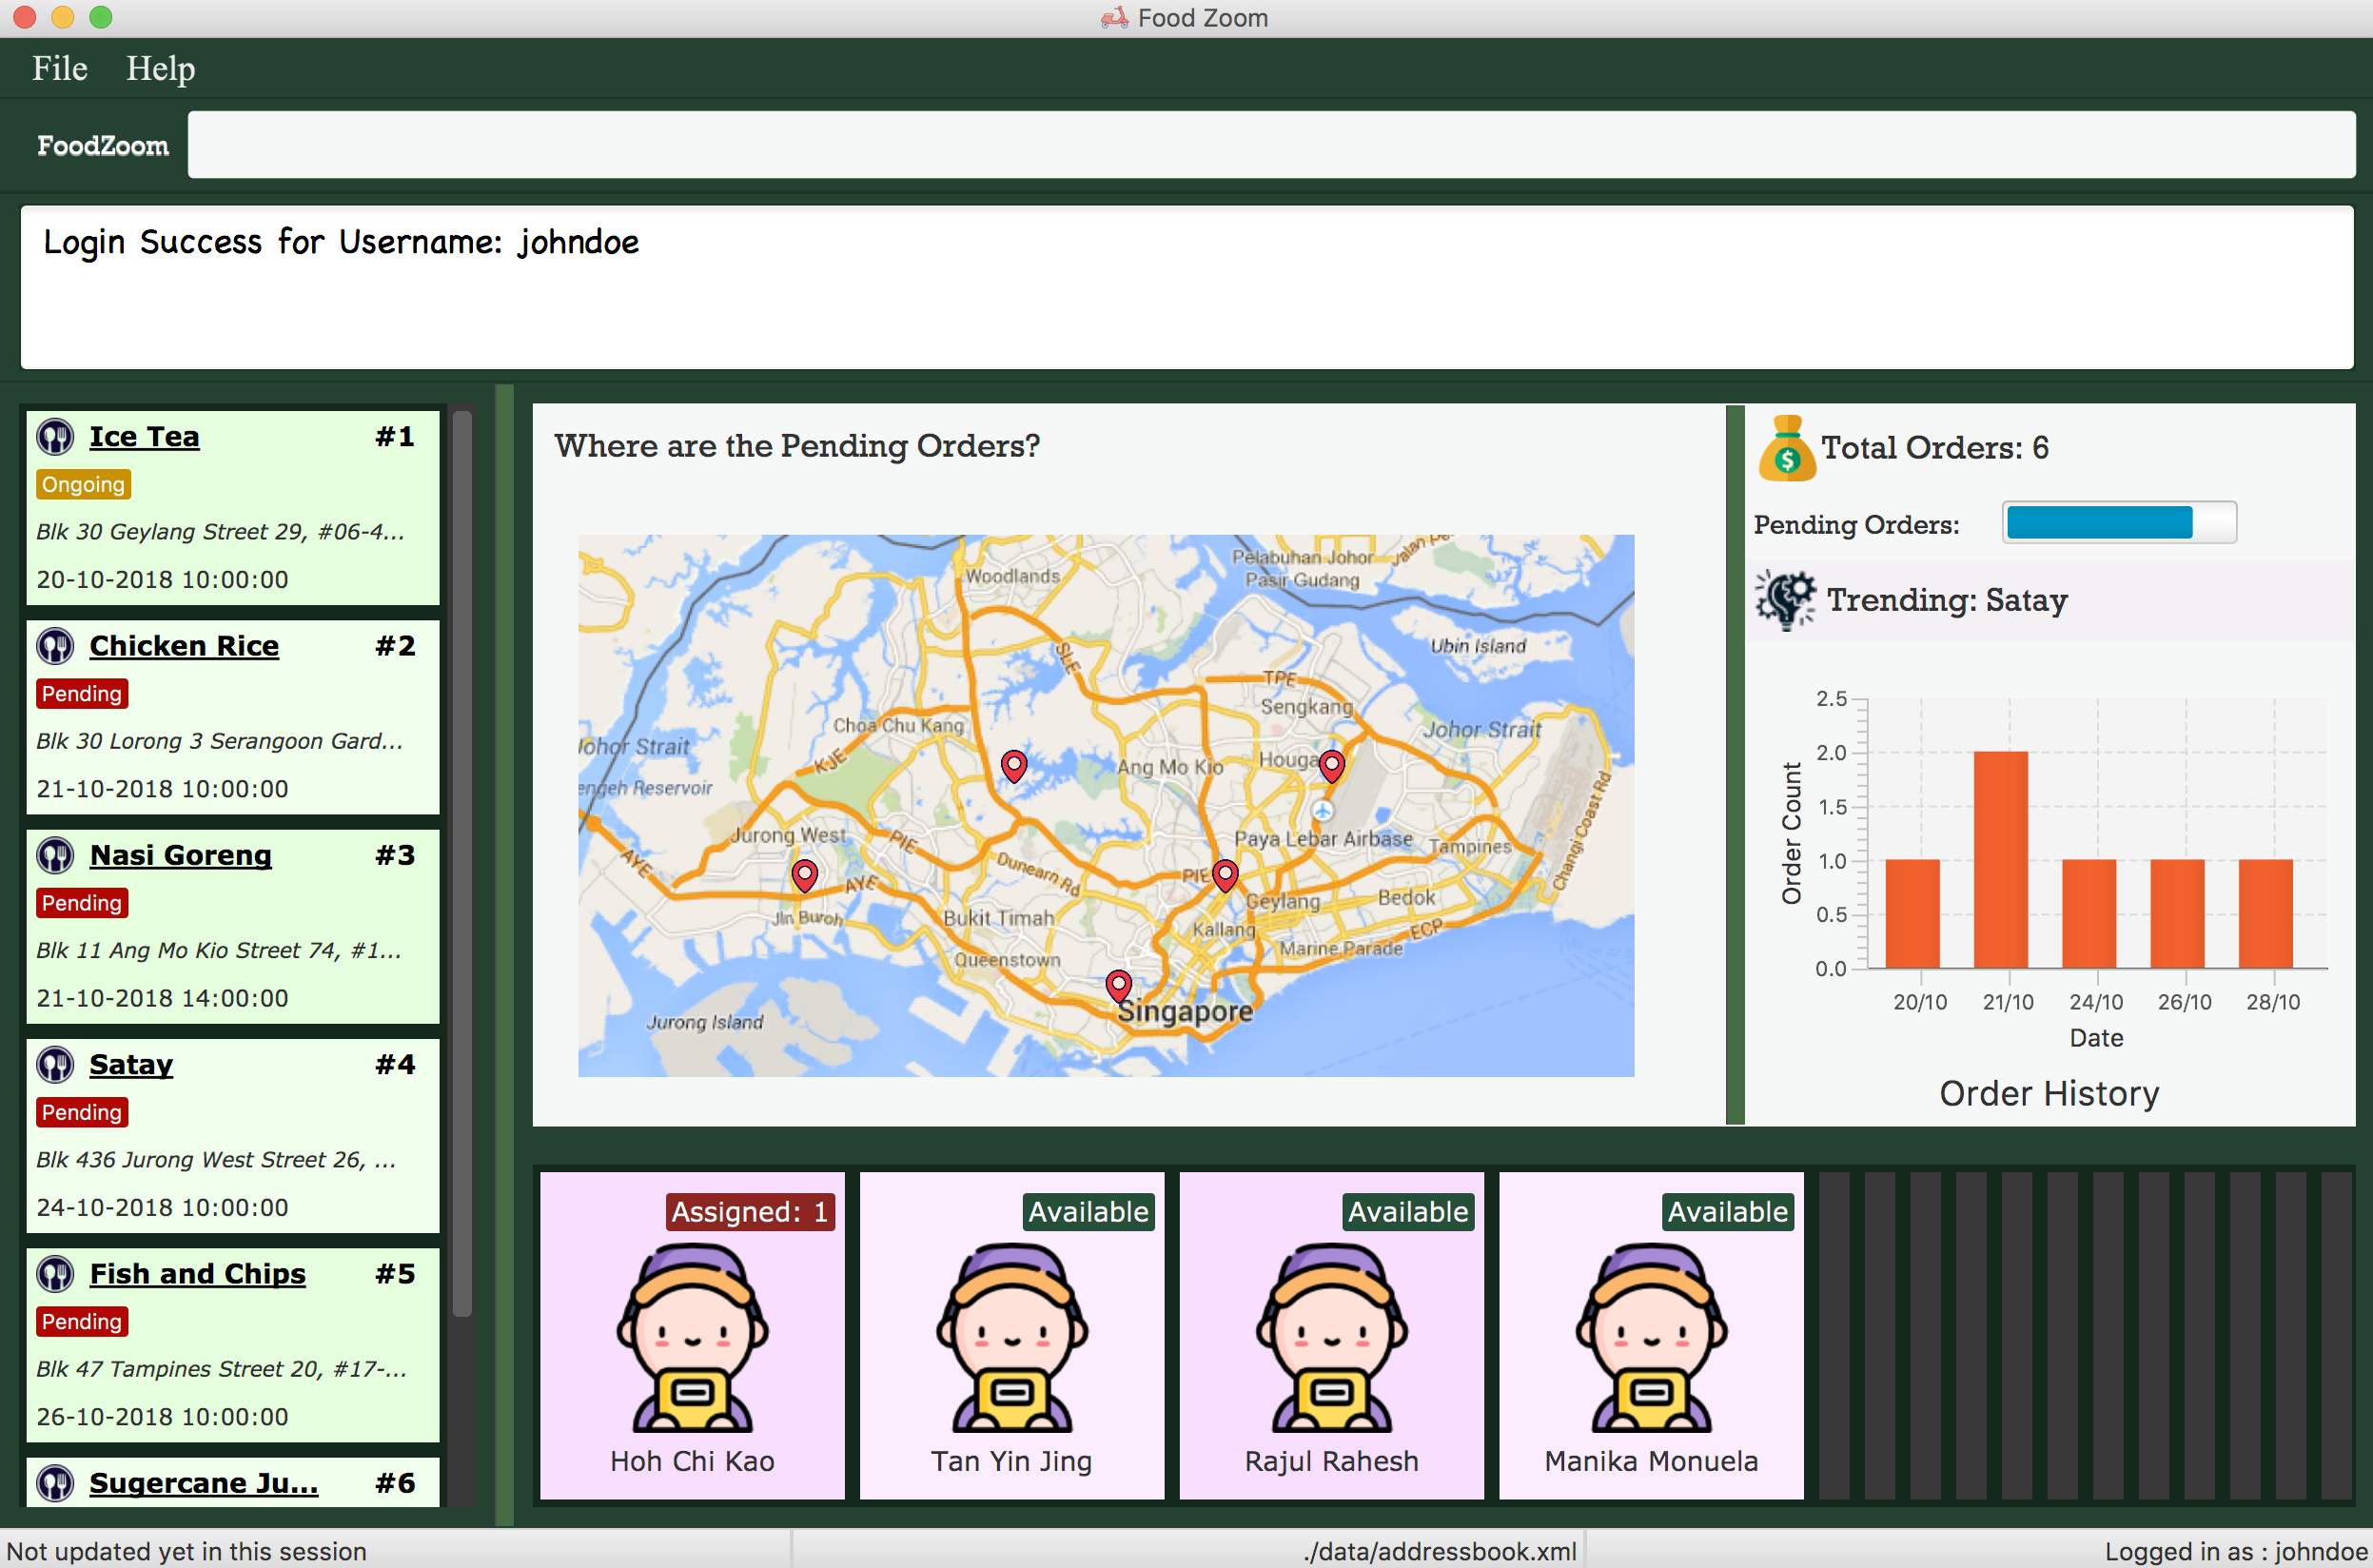Click on Ice Tea order link
This screenshot has height=1568, width=2373.
[x=144, y=434]
